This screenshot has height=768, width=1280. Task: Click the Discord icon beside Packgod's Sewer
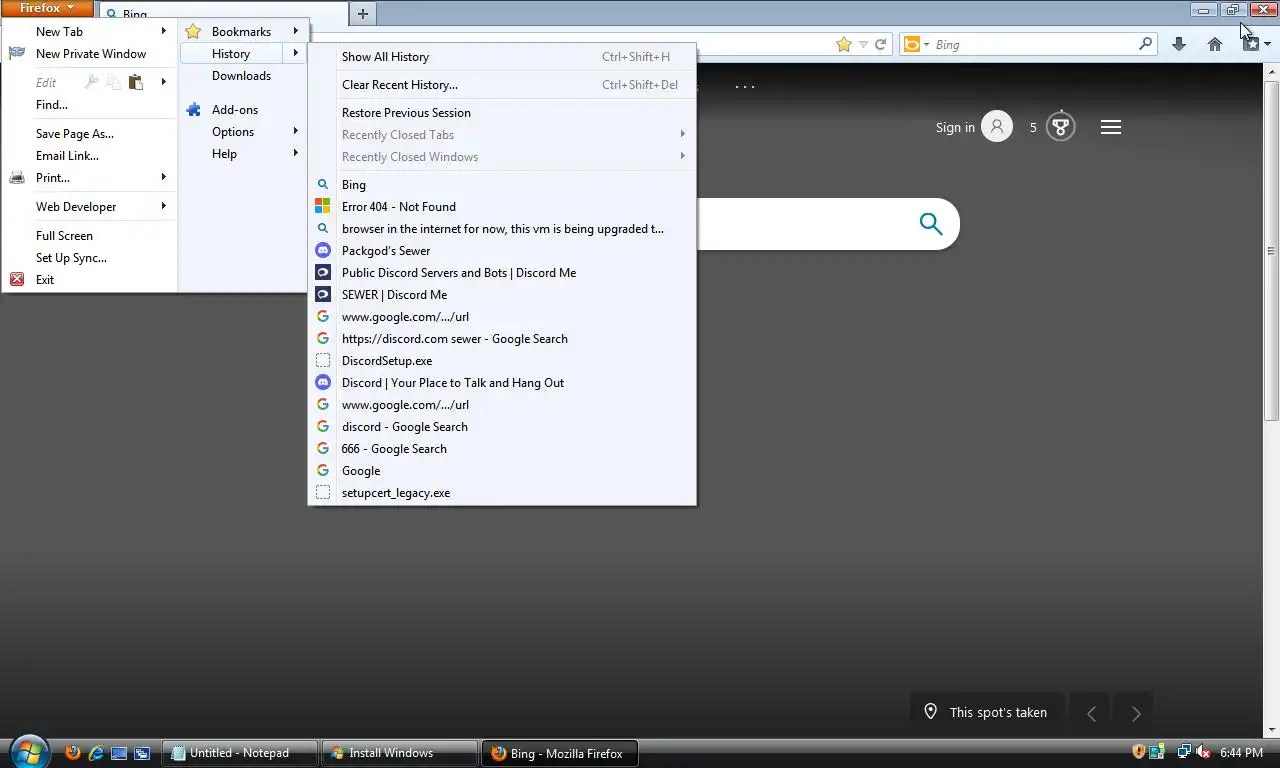coord(323,251)
